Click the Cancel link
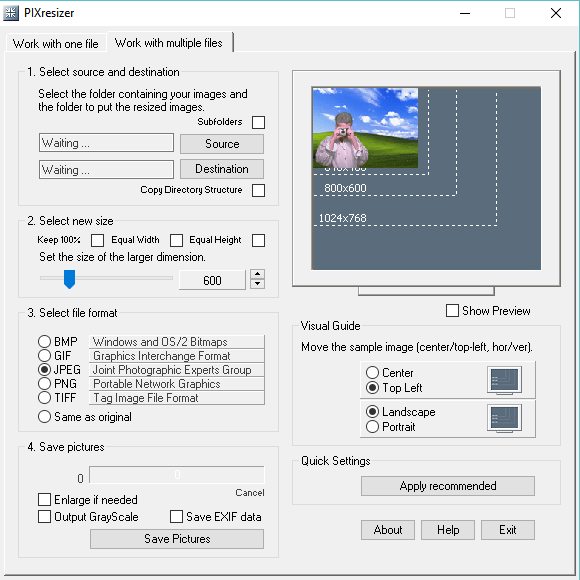This screenshot has width=580, height=580. click(x=250, y=493)
